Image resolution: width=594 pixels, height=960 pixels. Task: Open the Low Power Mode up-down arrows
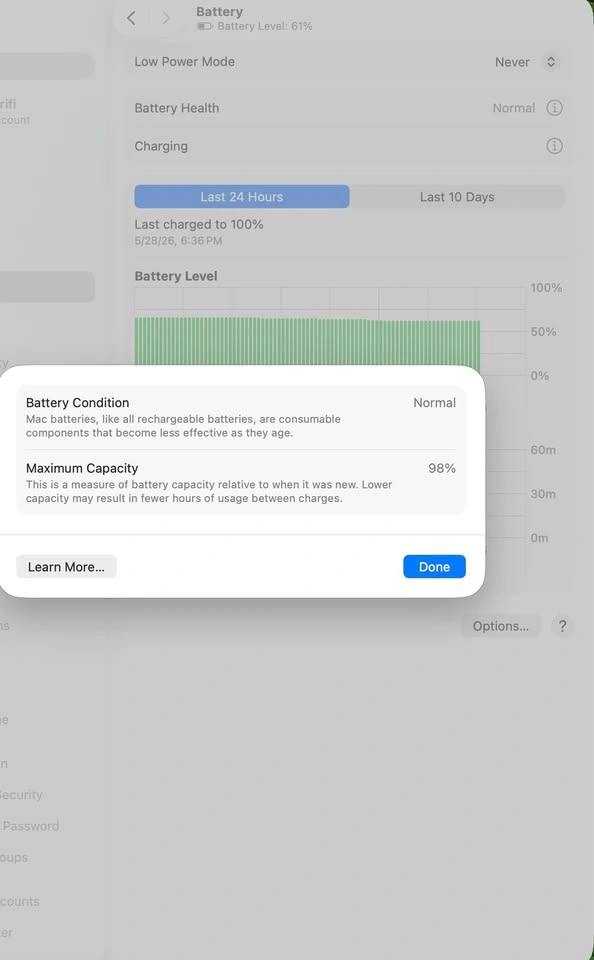click(x=551, y=62)
